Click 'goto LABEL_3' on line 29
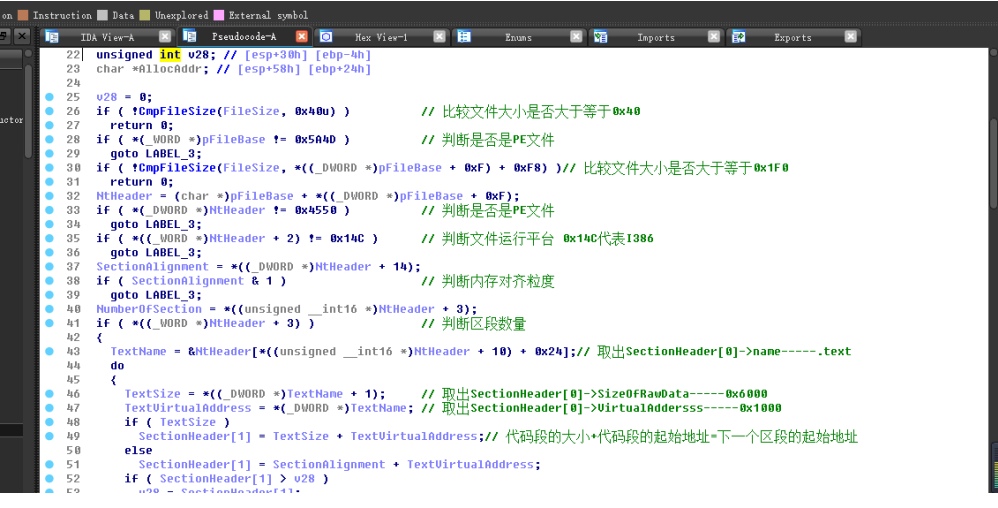This screenshot has height=508, width=998. [156, 153]
